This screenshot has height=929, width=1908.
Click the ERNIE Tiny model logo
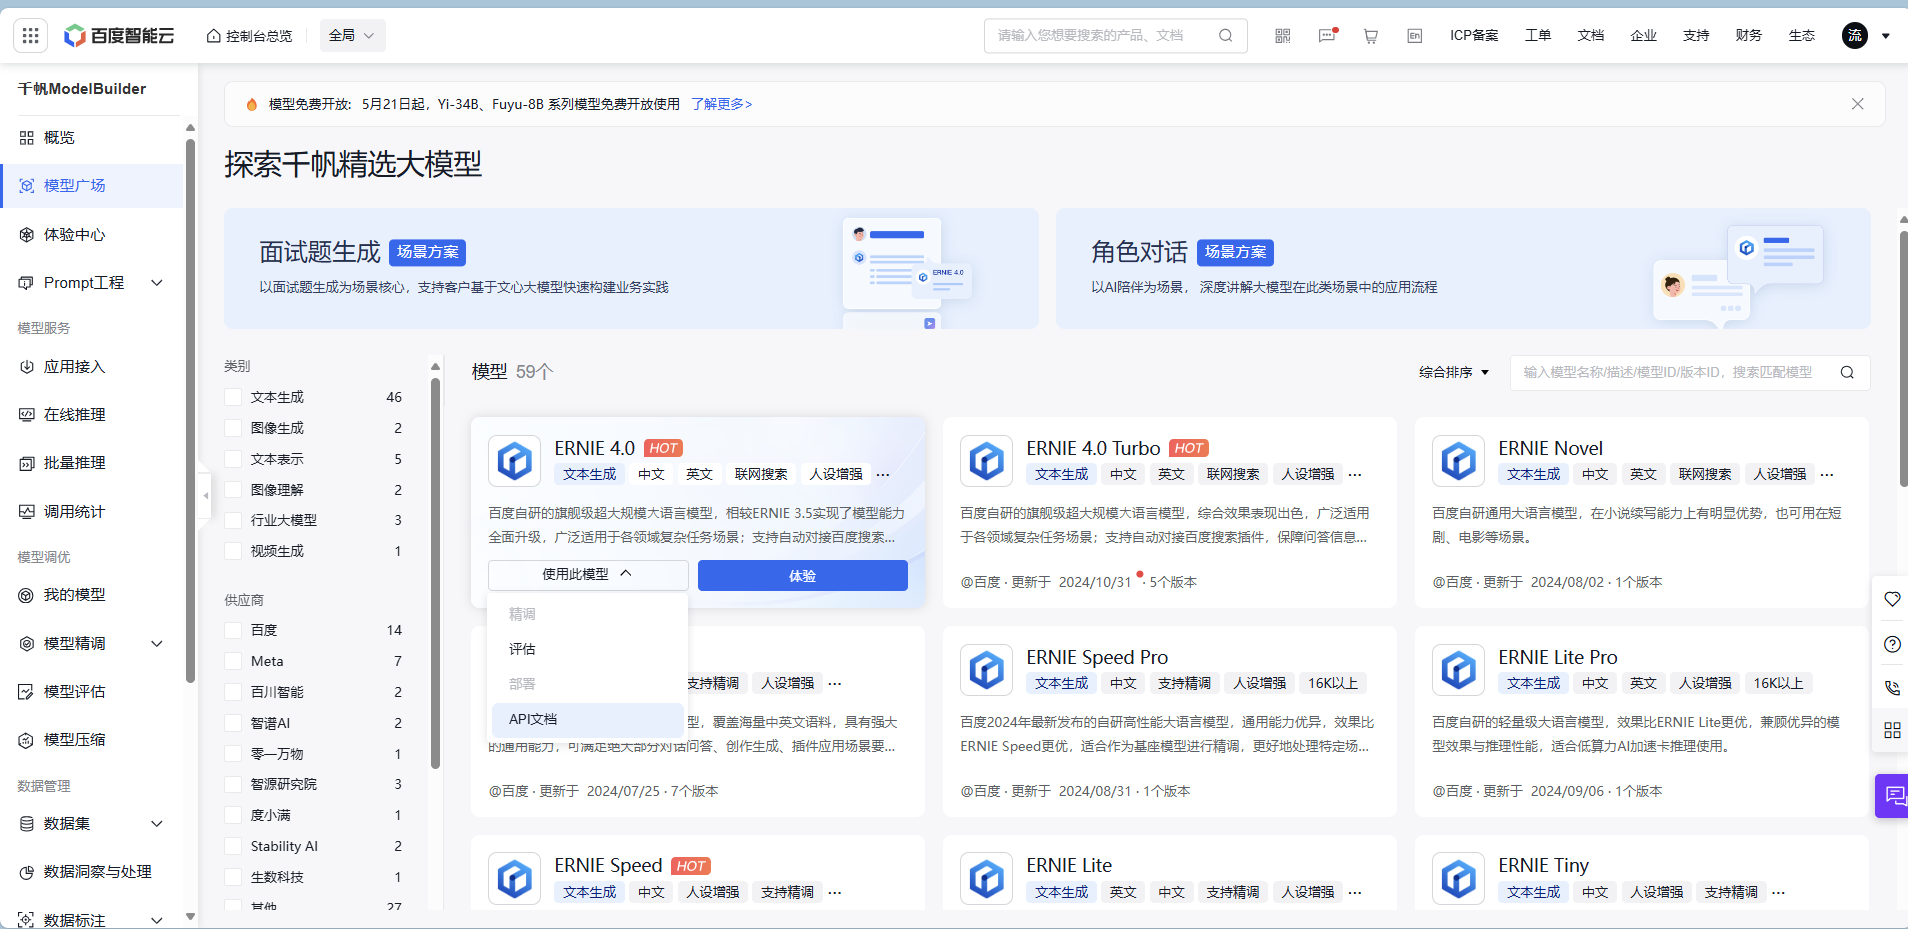(x=1459, y=879)
